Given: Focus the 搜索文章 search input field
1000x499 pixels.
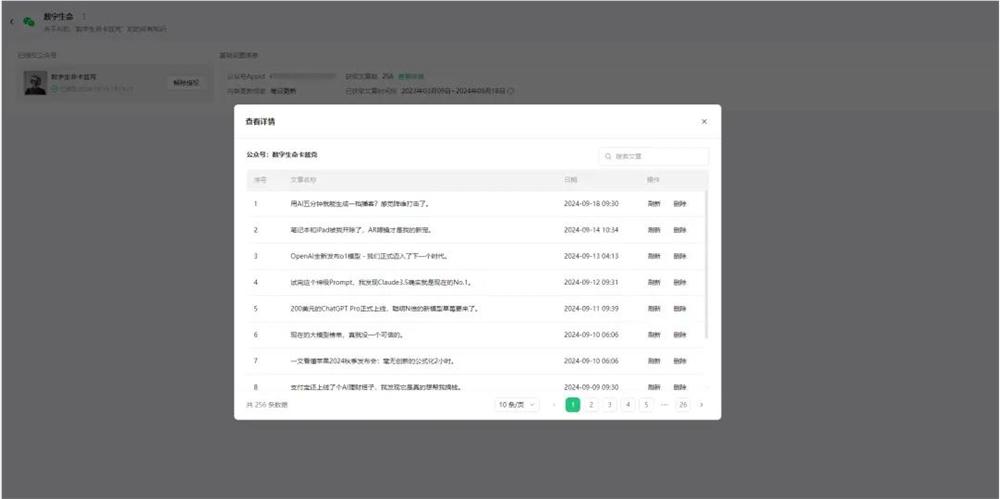Looking at the screenshot, I should click(x=654, y=156).
